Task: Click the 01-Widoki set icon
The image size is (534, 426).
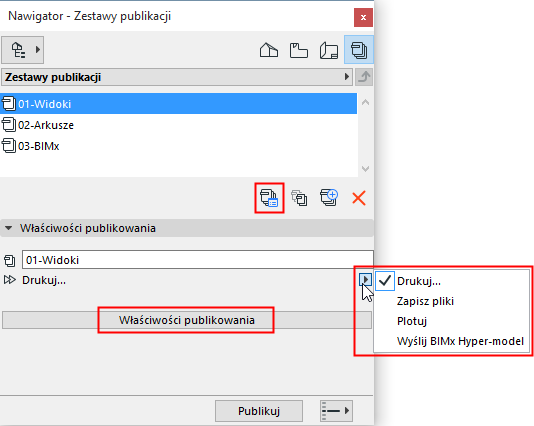Action: (9, 104)
